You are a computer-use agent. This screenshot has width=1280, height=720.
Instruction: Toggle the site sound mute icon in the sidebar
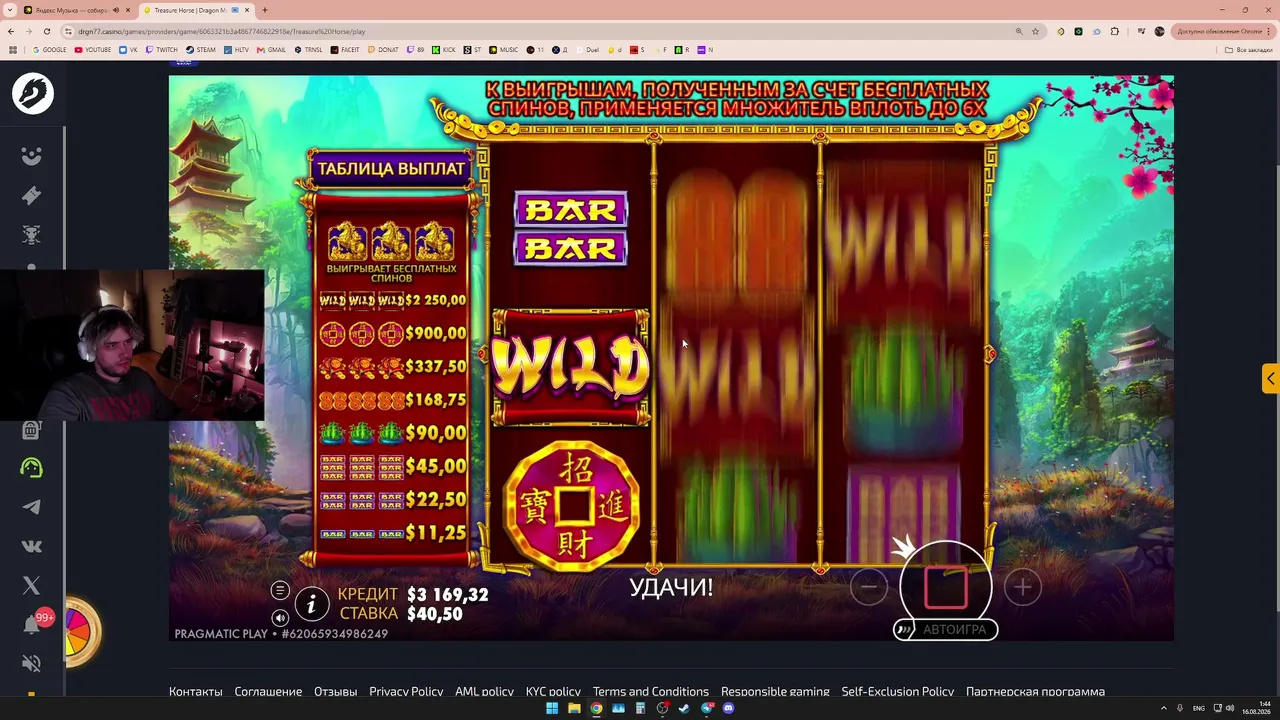32,663
